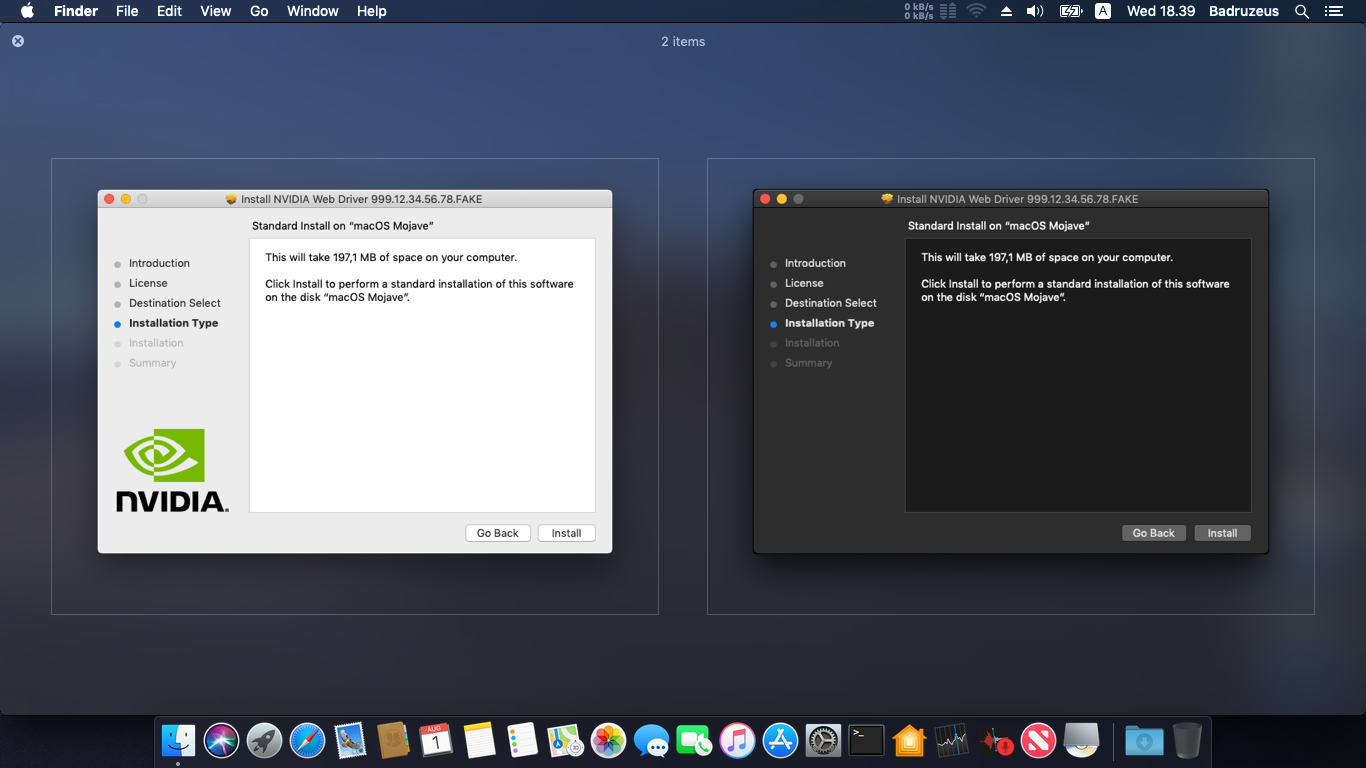This screenshot has width=1366, height=768.
Task: Click 'Introduction' step in dark installer
Action: coord(815,263)
